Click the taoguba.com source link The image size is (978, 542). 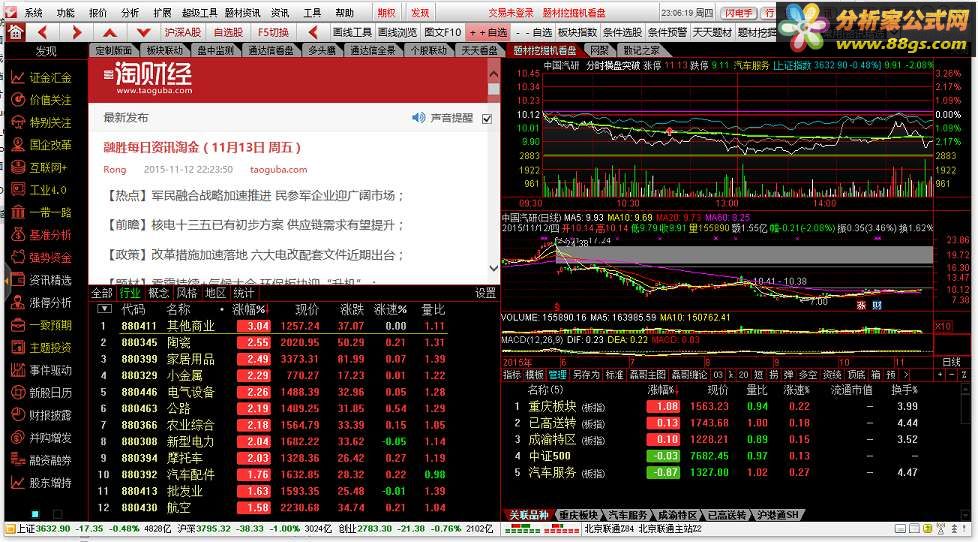[278, 170]
